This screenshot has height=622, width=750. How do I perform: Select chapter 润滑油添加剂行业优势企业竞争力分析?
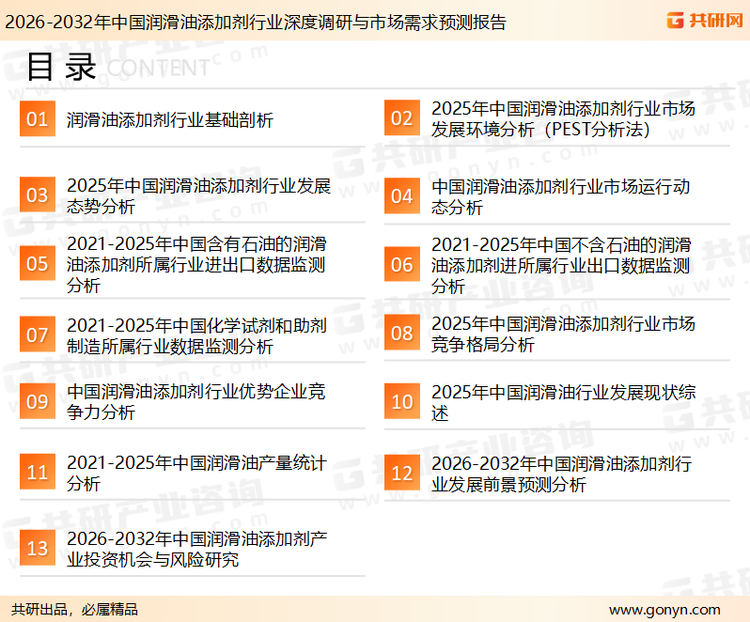pyautogui.click(x=196, y=401)
